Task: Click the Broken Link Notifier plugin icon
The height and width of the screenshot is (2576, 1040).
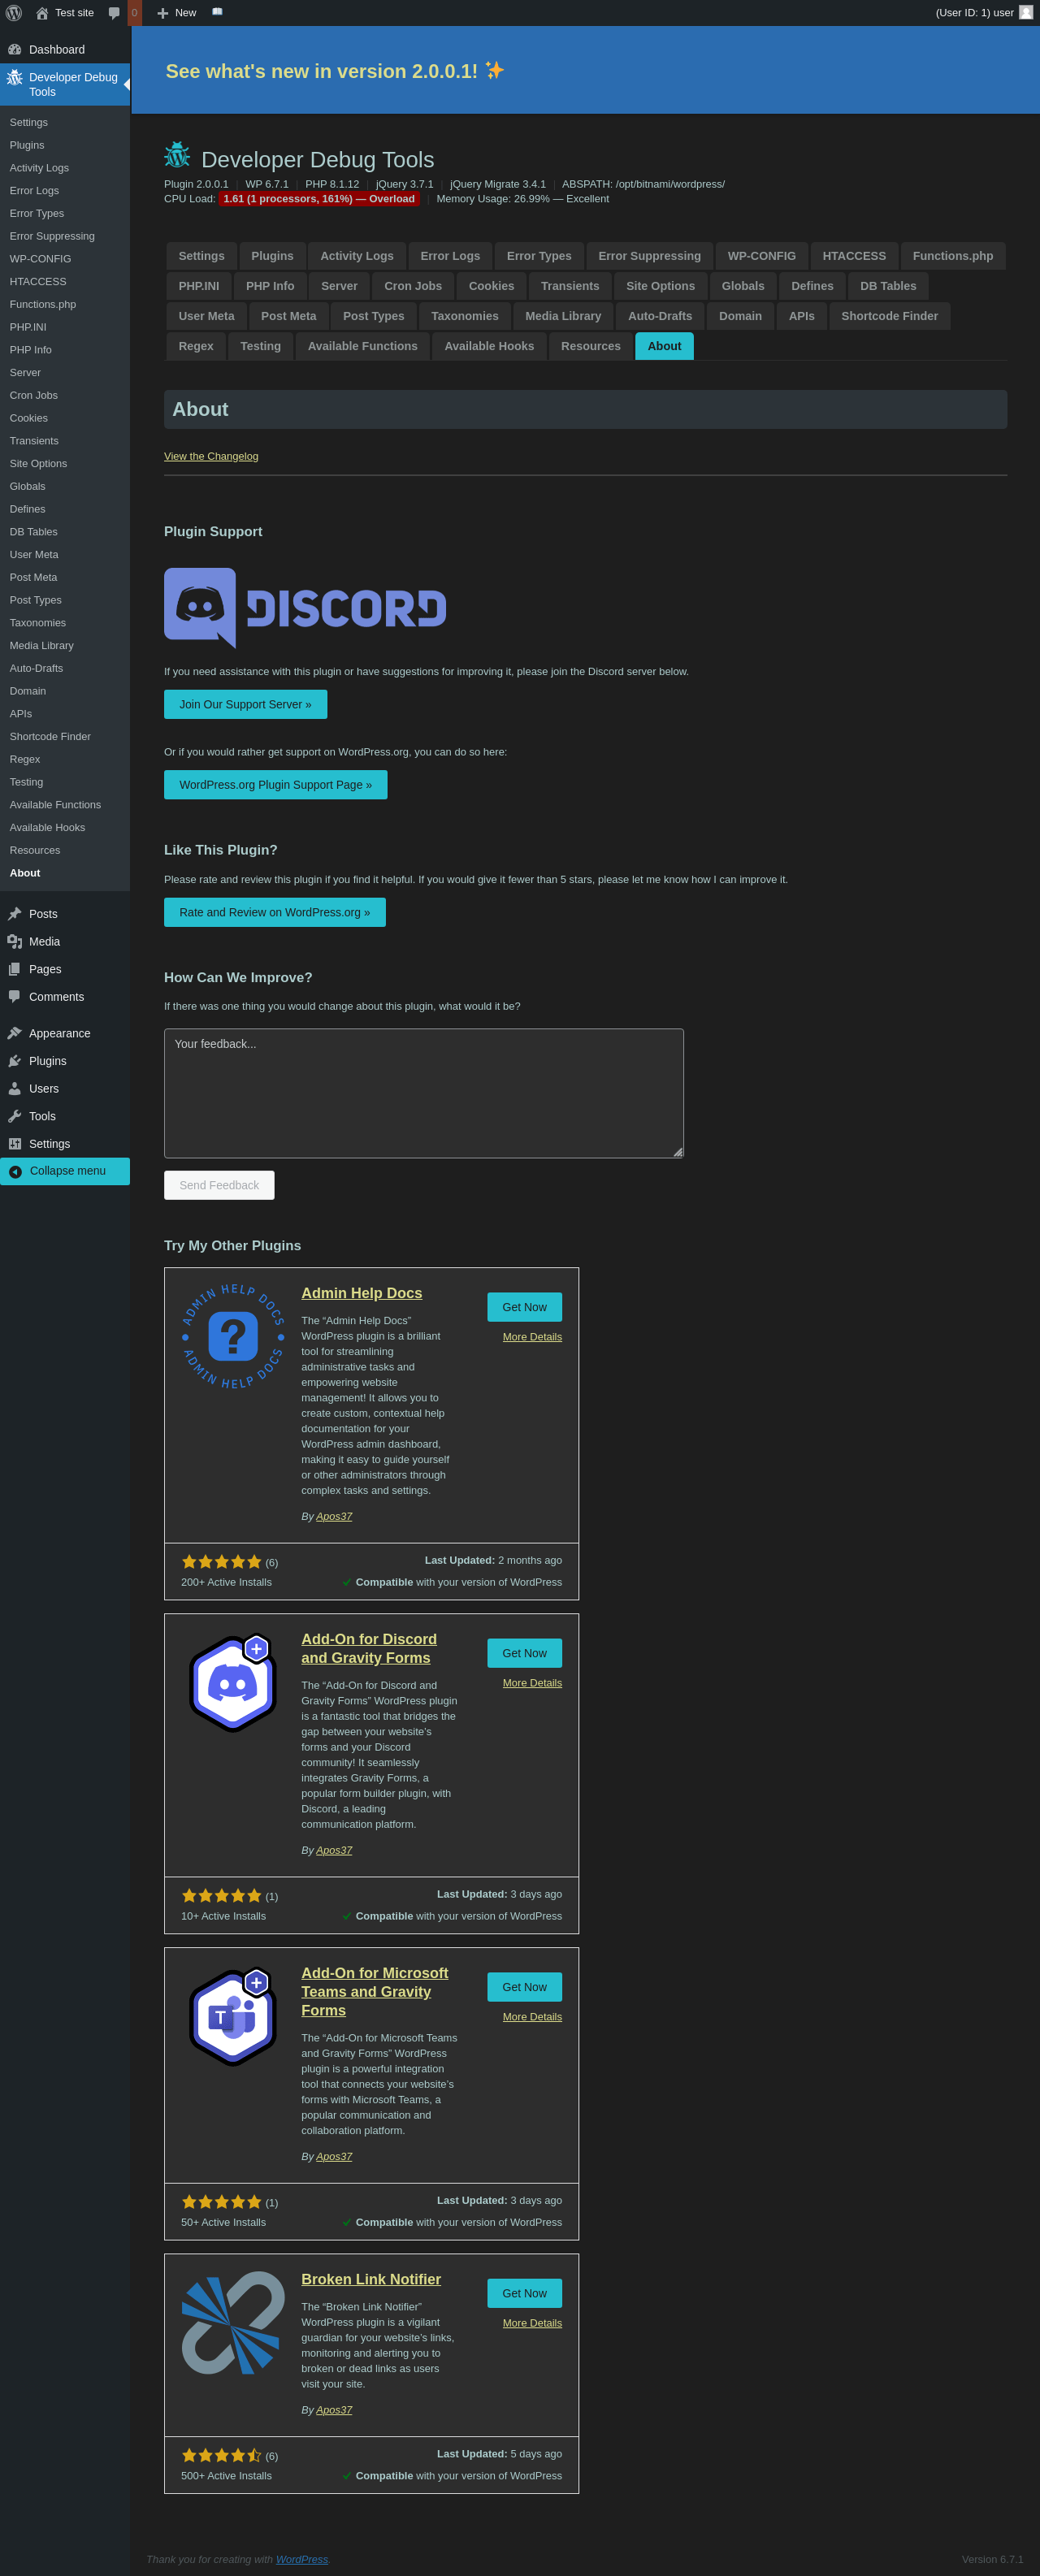Action: click(232, 2323)
